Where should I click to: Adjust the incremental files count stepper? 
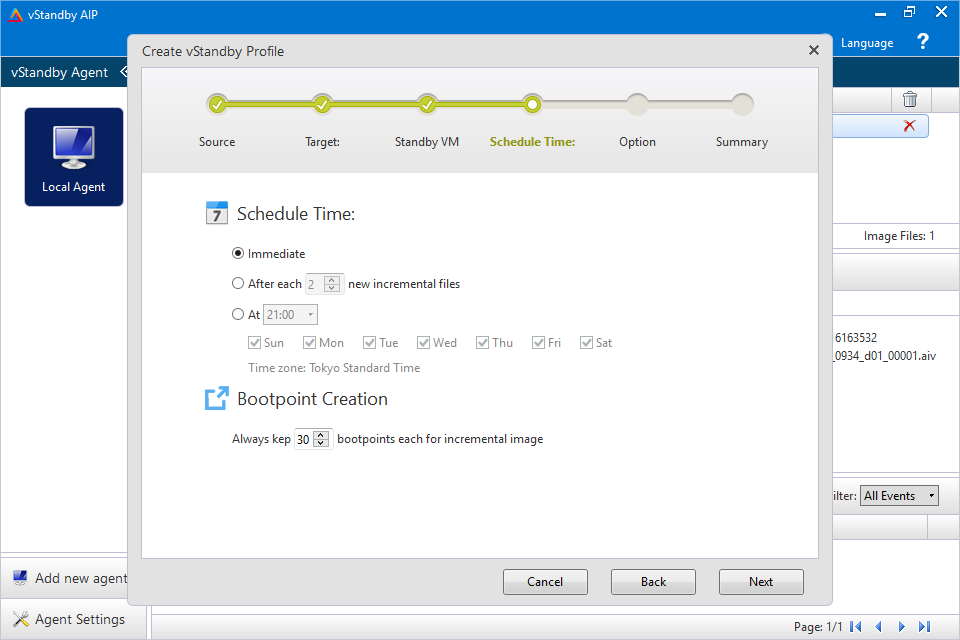[332, 284]
